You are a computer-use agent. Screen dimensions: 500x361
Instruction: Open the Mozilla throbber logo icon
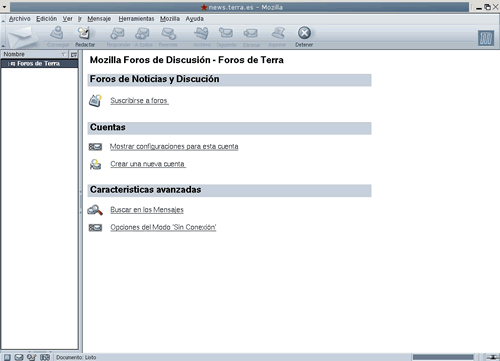coord(486,38)
